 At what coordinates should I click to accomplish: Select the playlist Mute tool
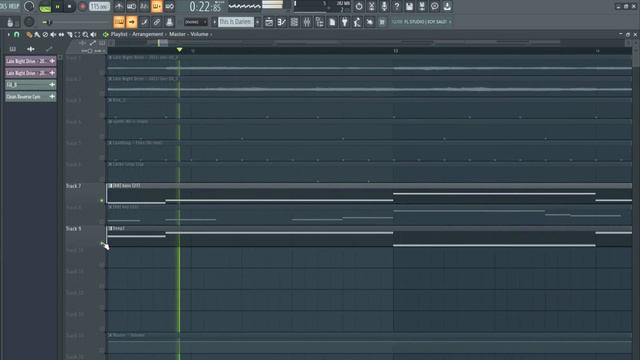tap(53, 35)
